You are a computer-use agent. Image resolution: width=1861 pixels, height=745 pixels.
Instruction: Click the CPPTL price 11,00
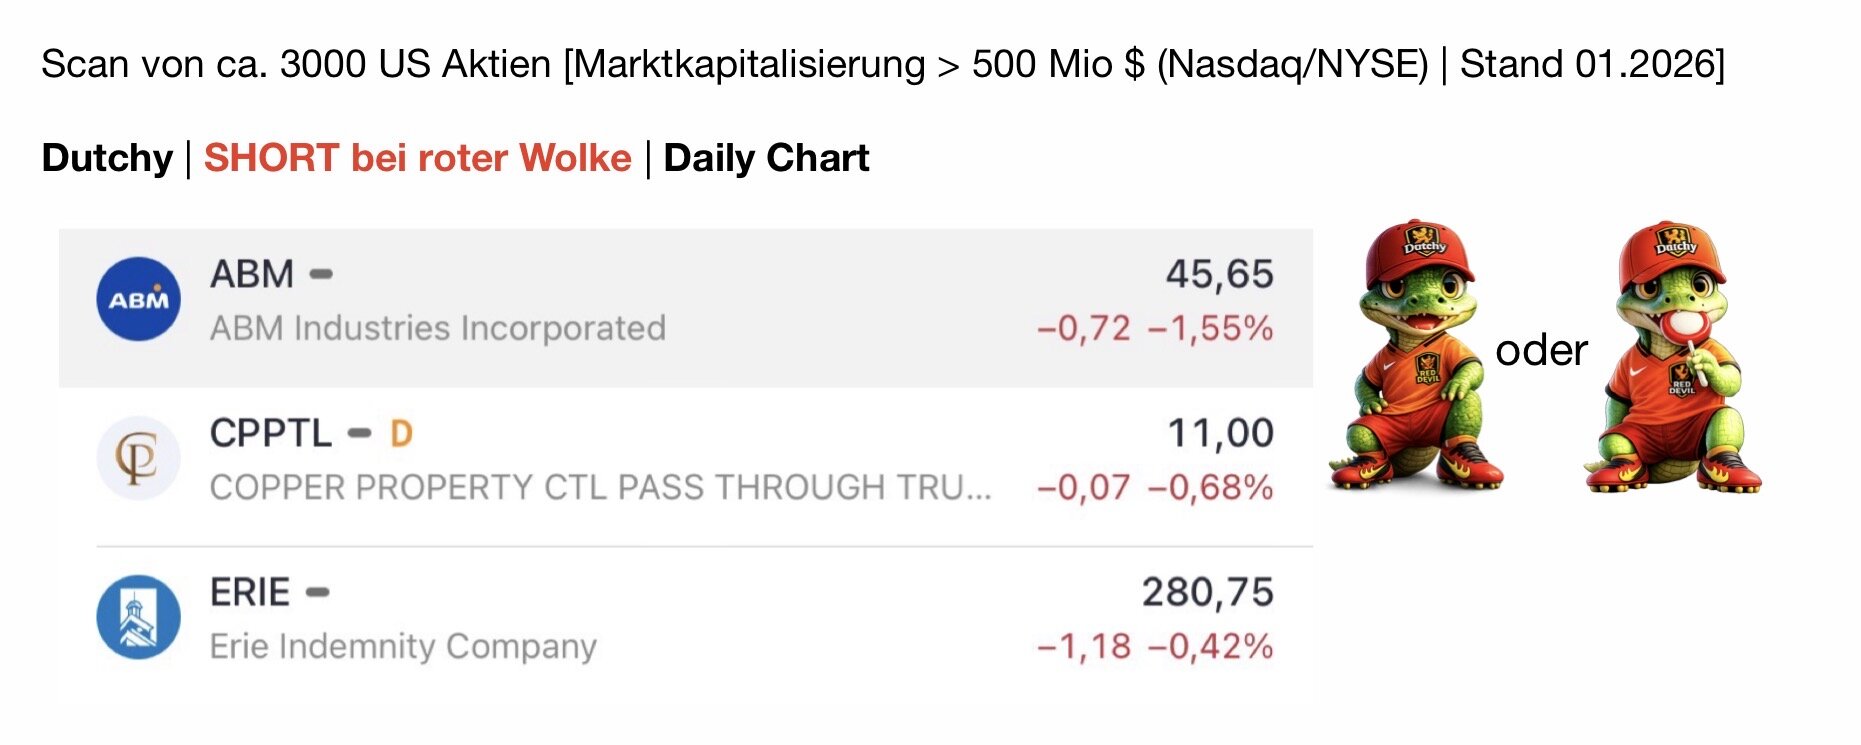(1220, 434)
